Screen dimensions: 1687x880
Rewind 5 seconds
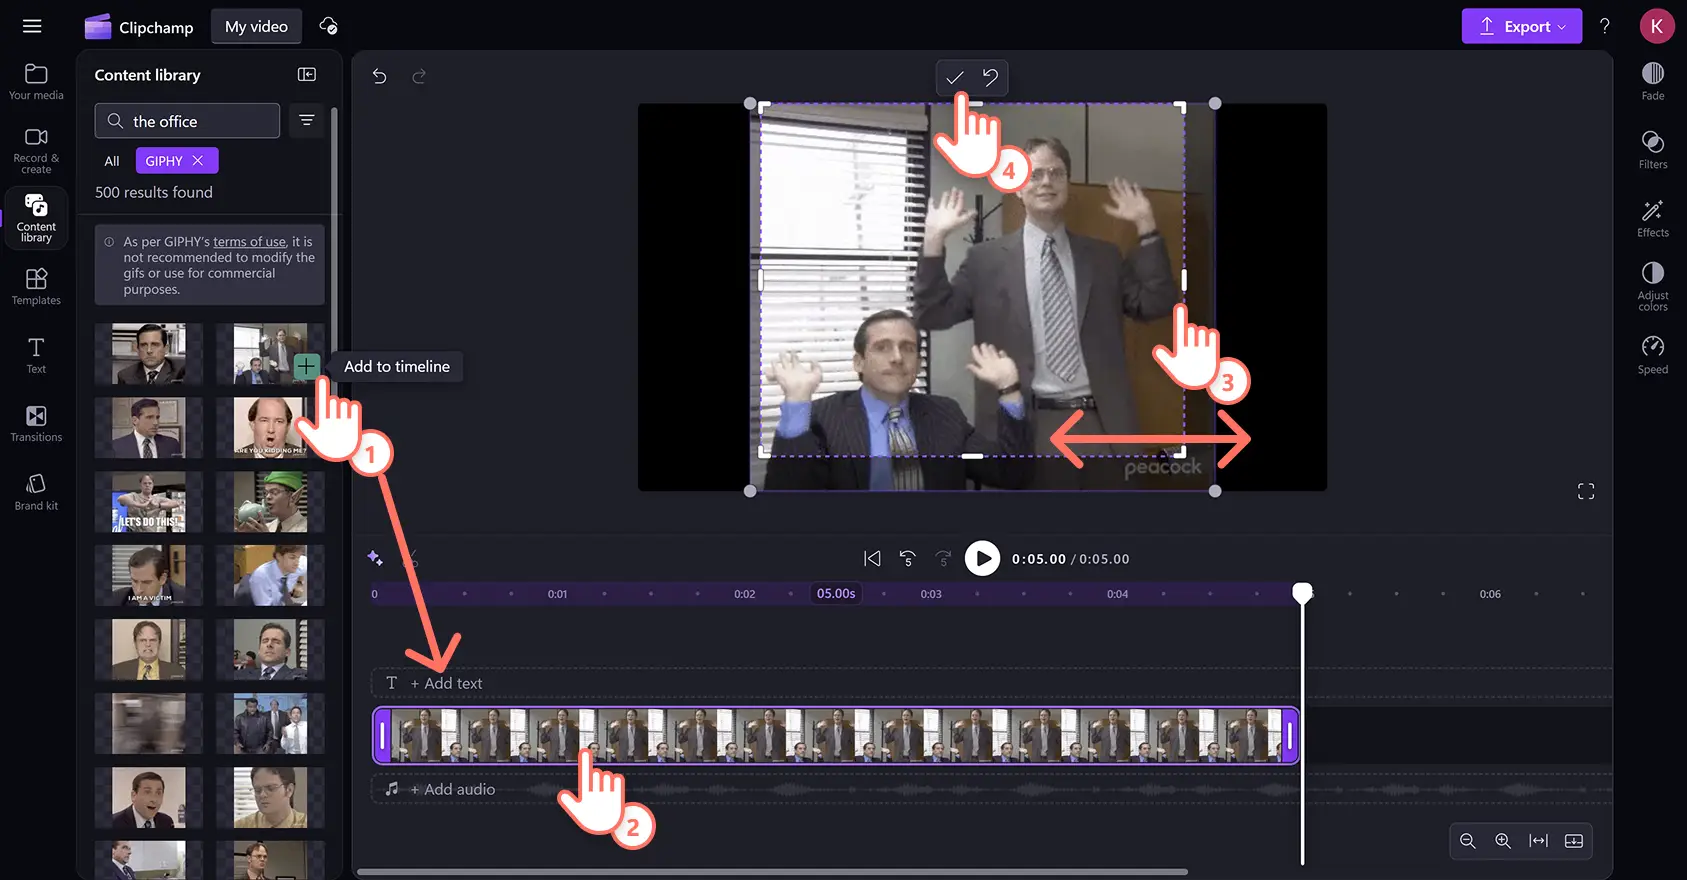tap(907, 559)
